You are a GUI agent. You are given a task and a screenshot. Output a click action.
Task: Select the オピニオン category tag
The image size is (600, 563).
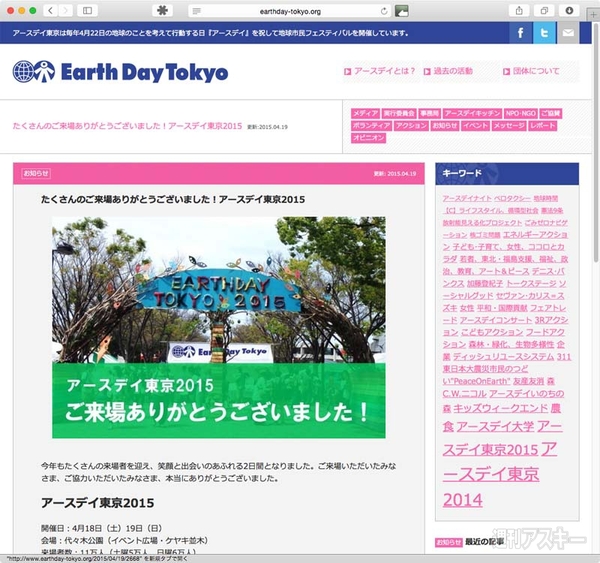(x=368, y=138)
